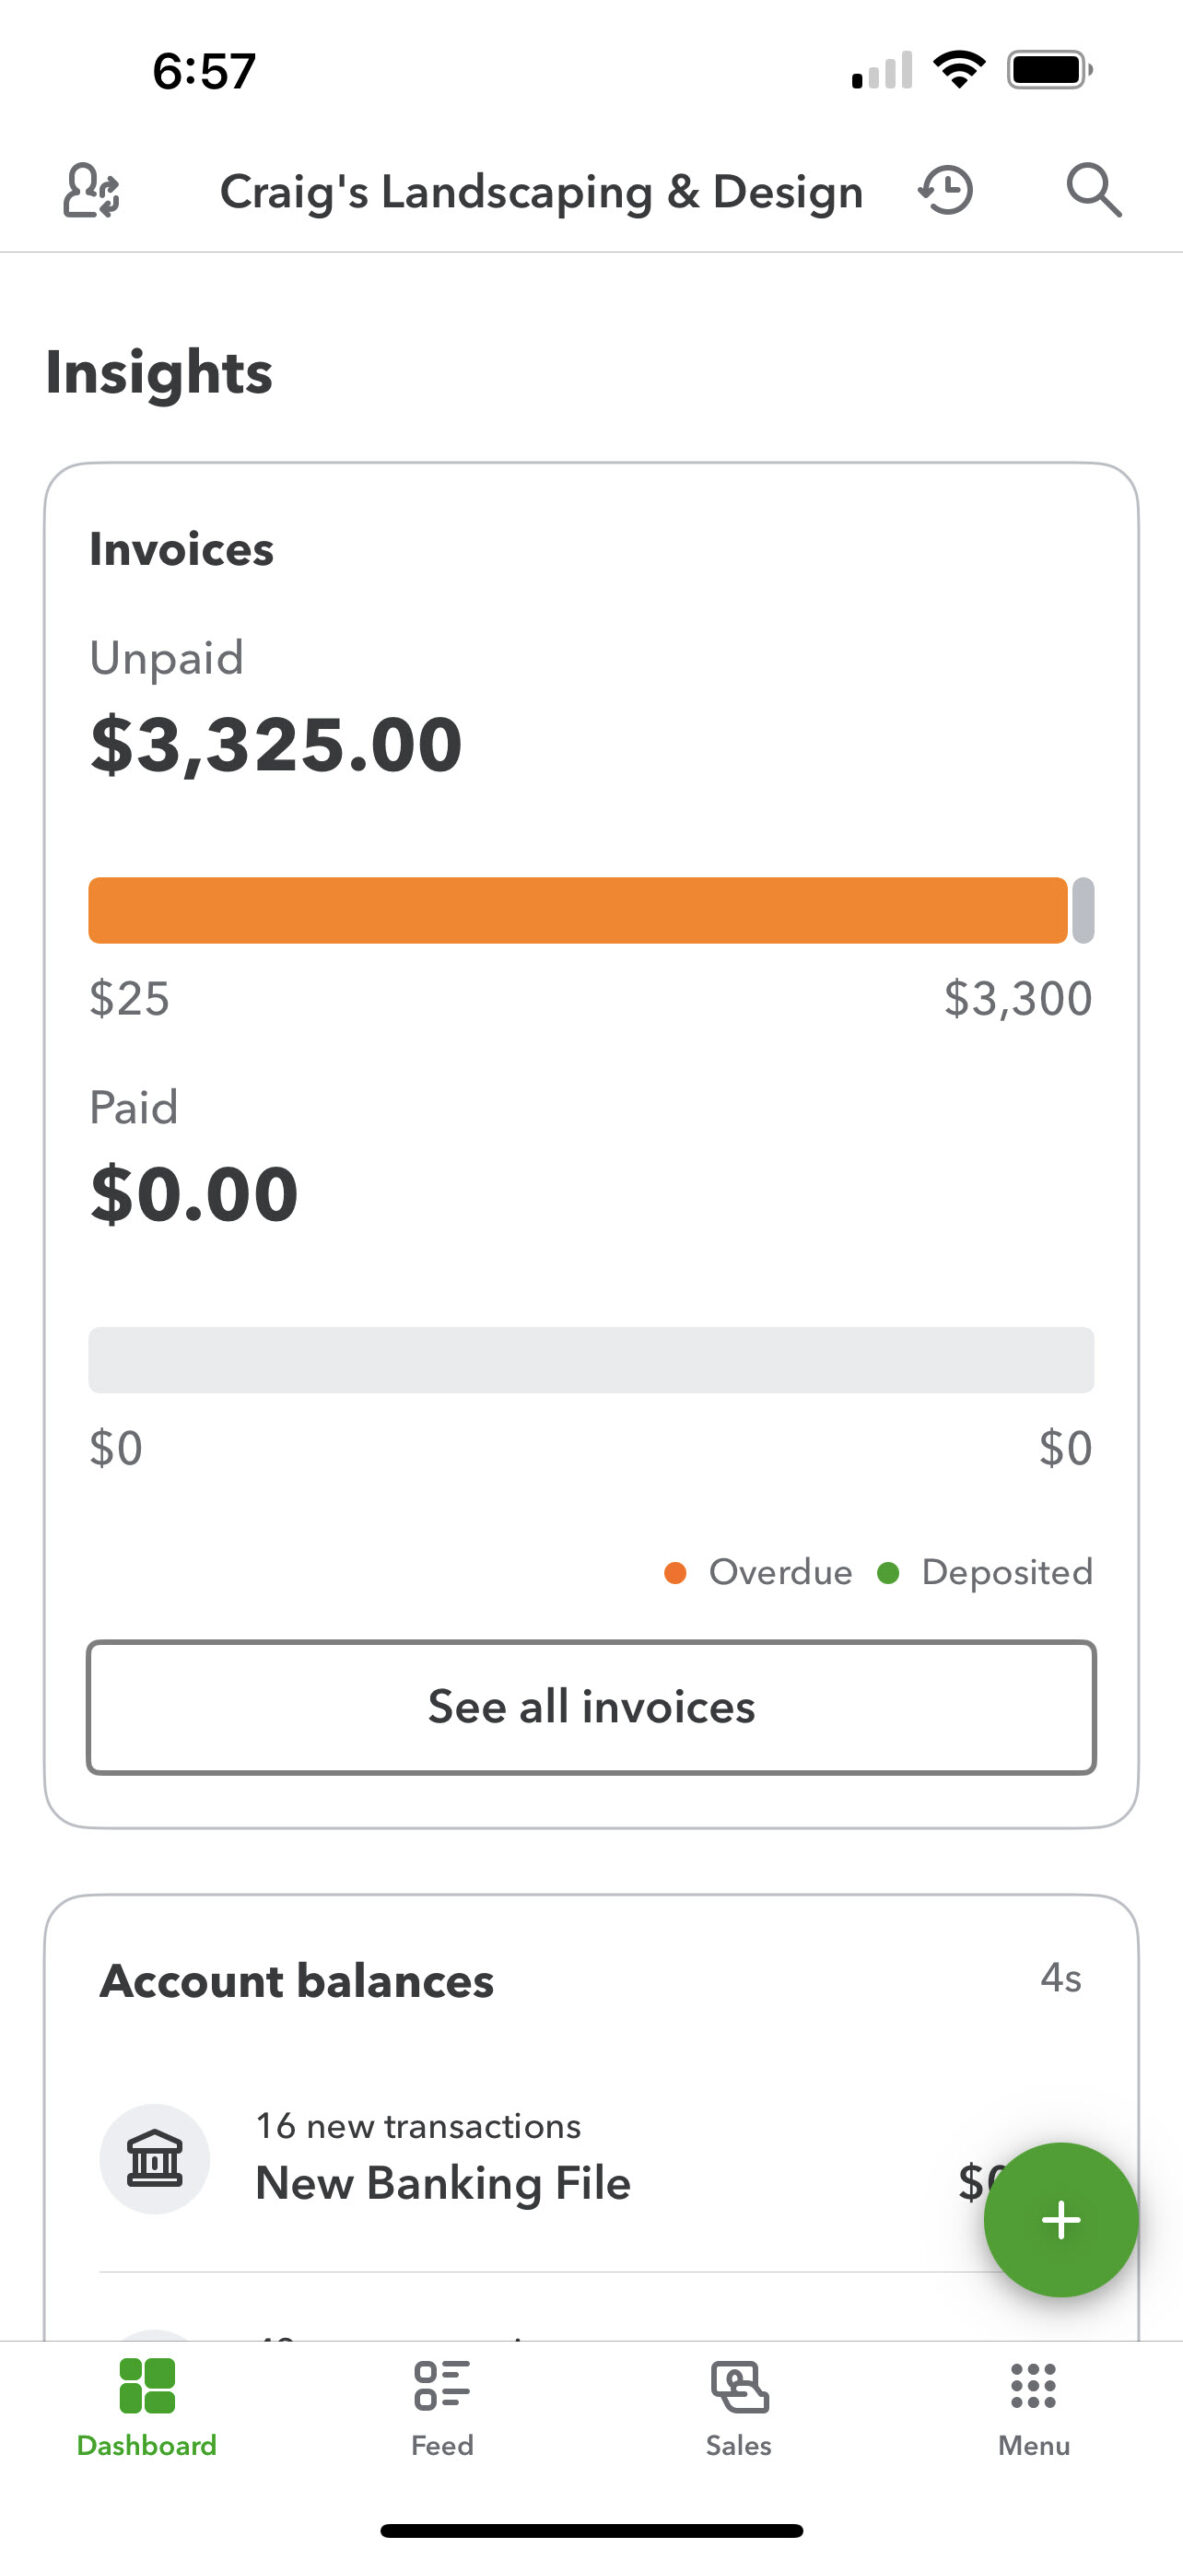Tap the gray paid invoices progress bar
Screen dimensions: 1183x2560
pos(591,1360)
